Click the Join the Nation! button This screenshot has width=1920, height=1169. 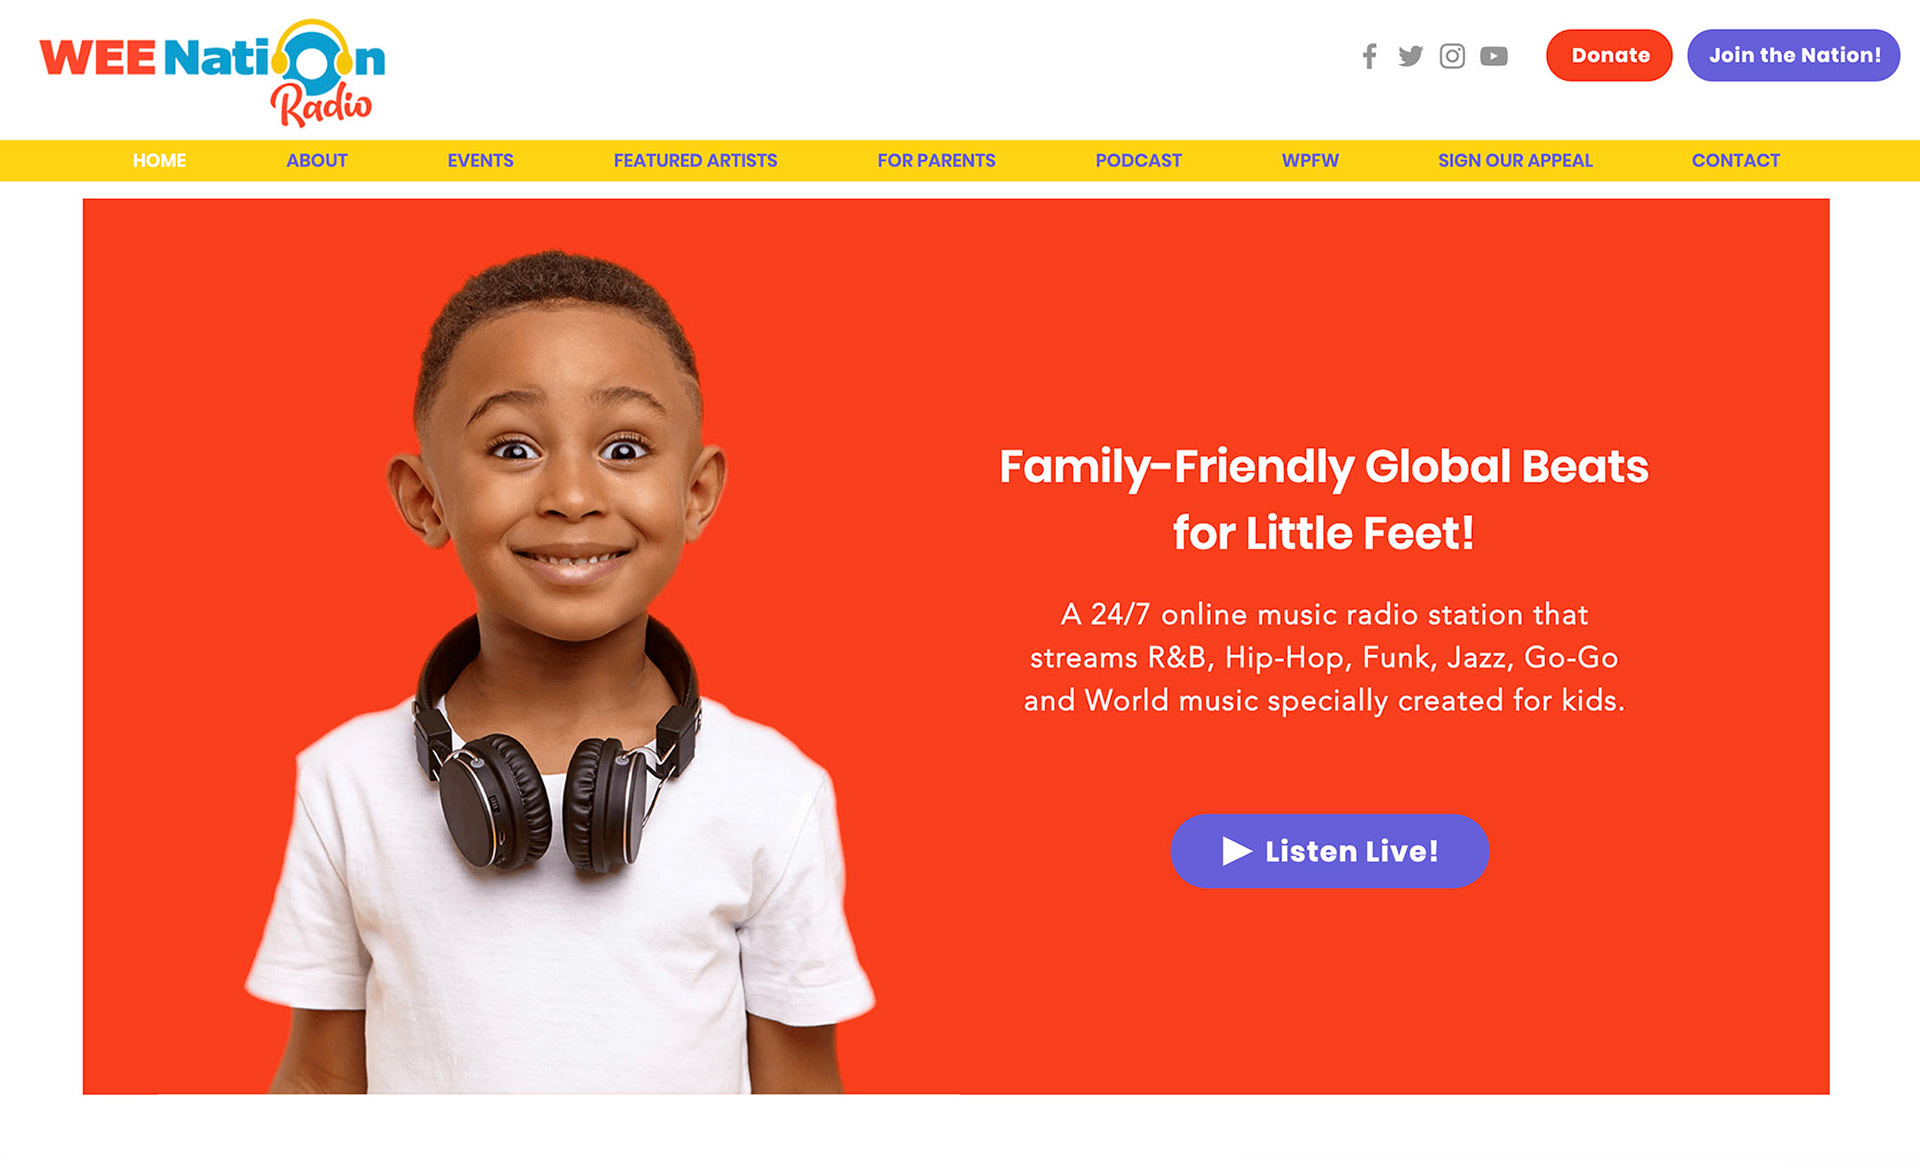[1794, 55]
